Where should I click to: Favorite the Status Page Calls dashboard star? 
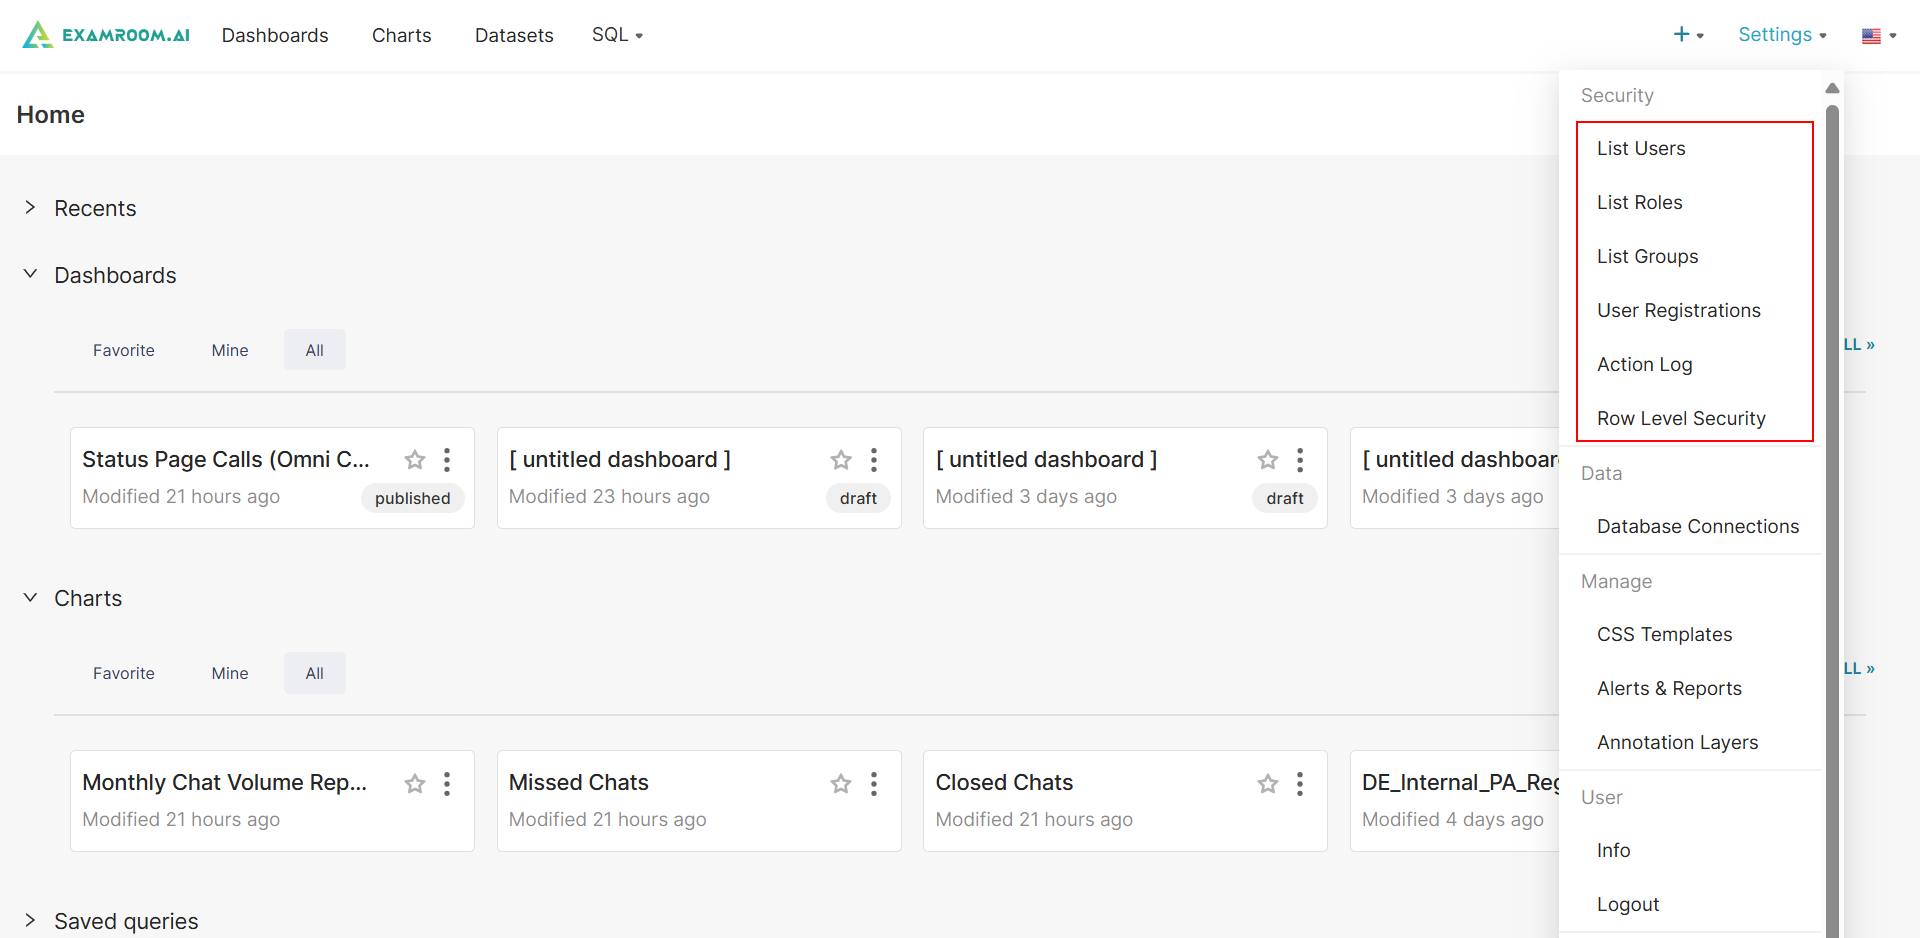[415, 460]
